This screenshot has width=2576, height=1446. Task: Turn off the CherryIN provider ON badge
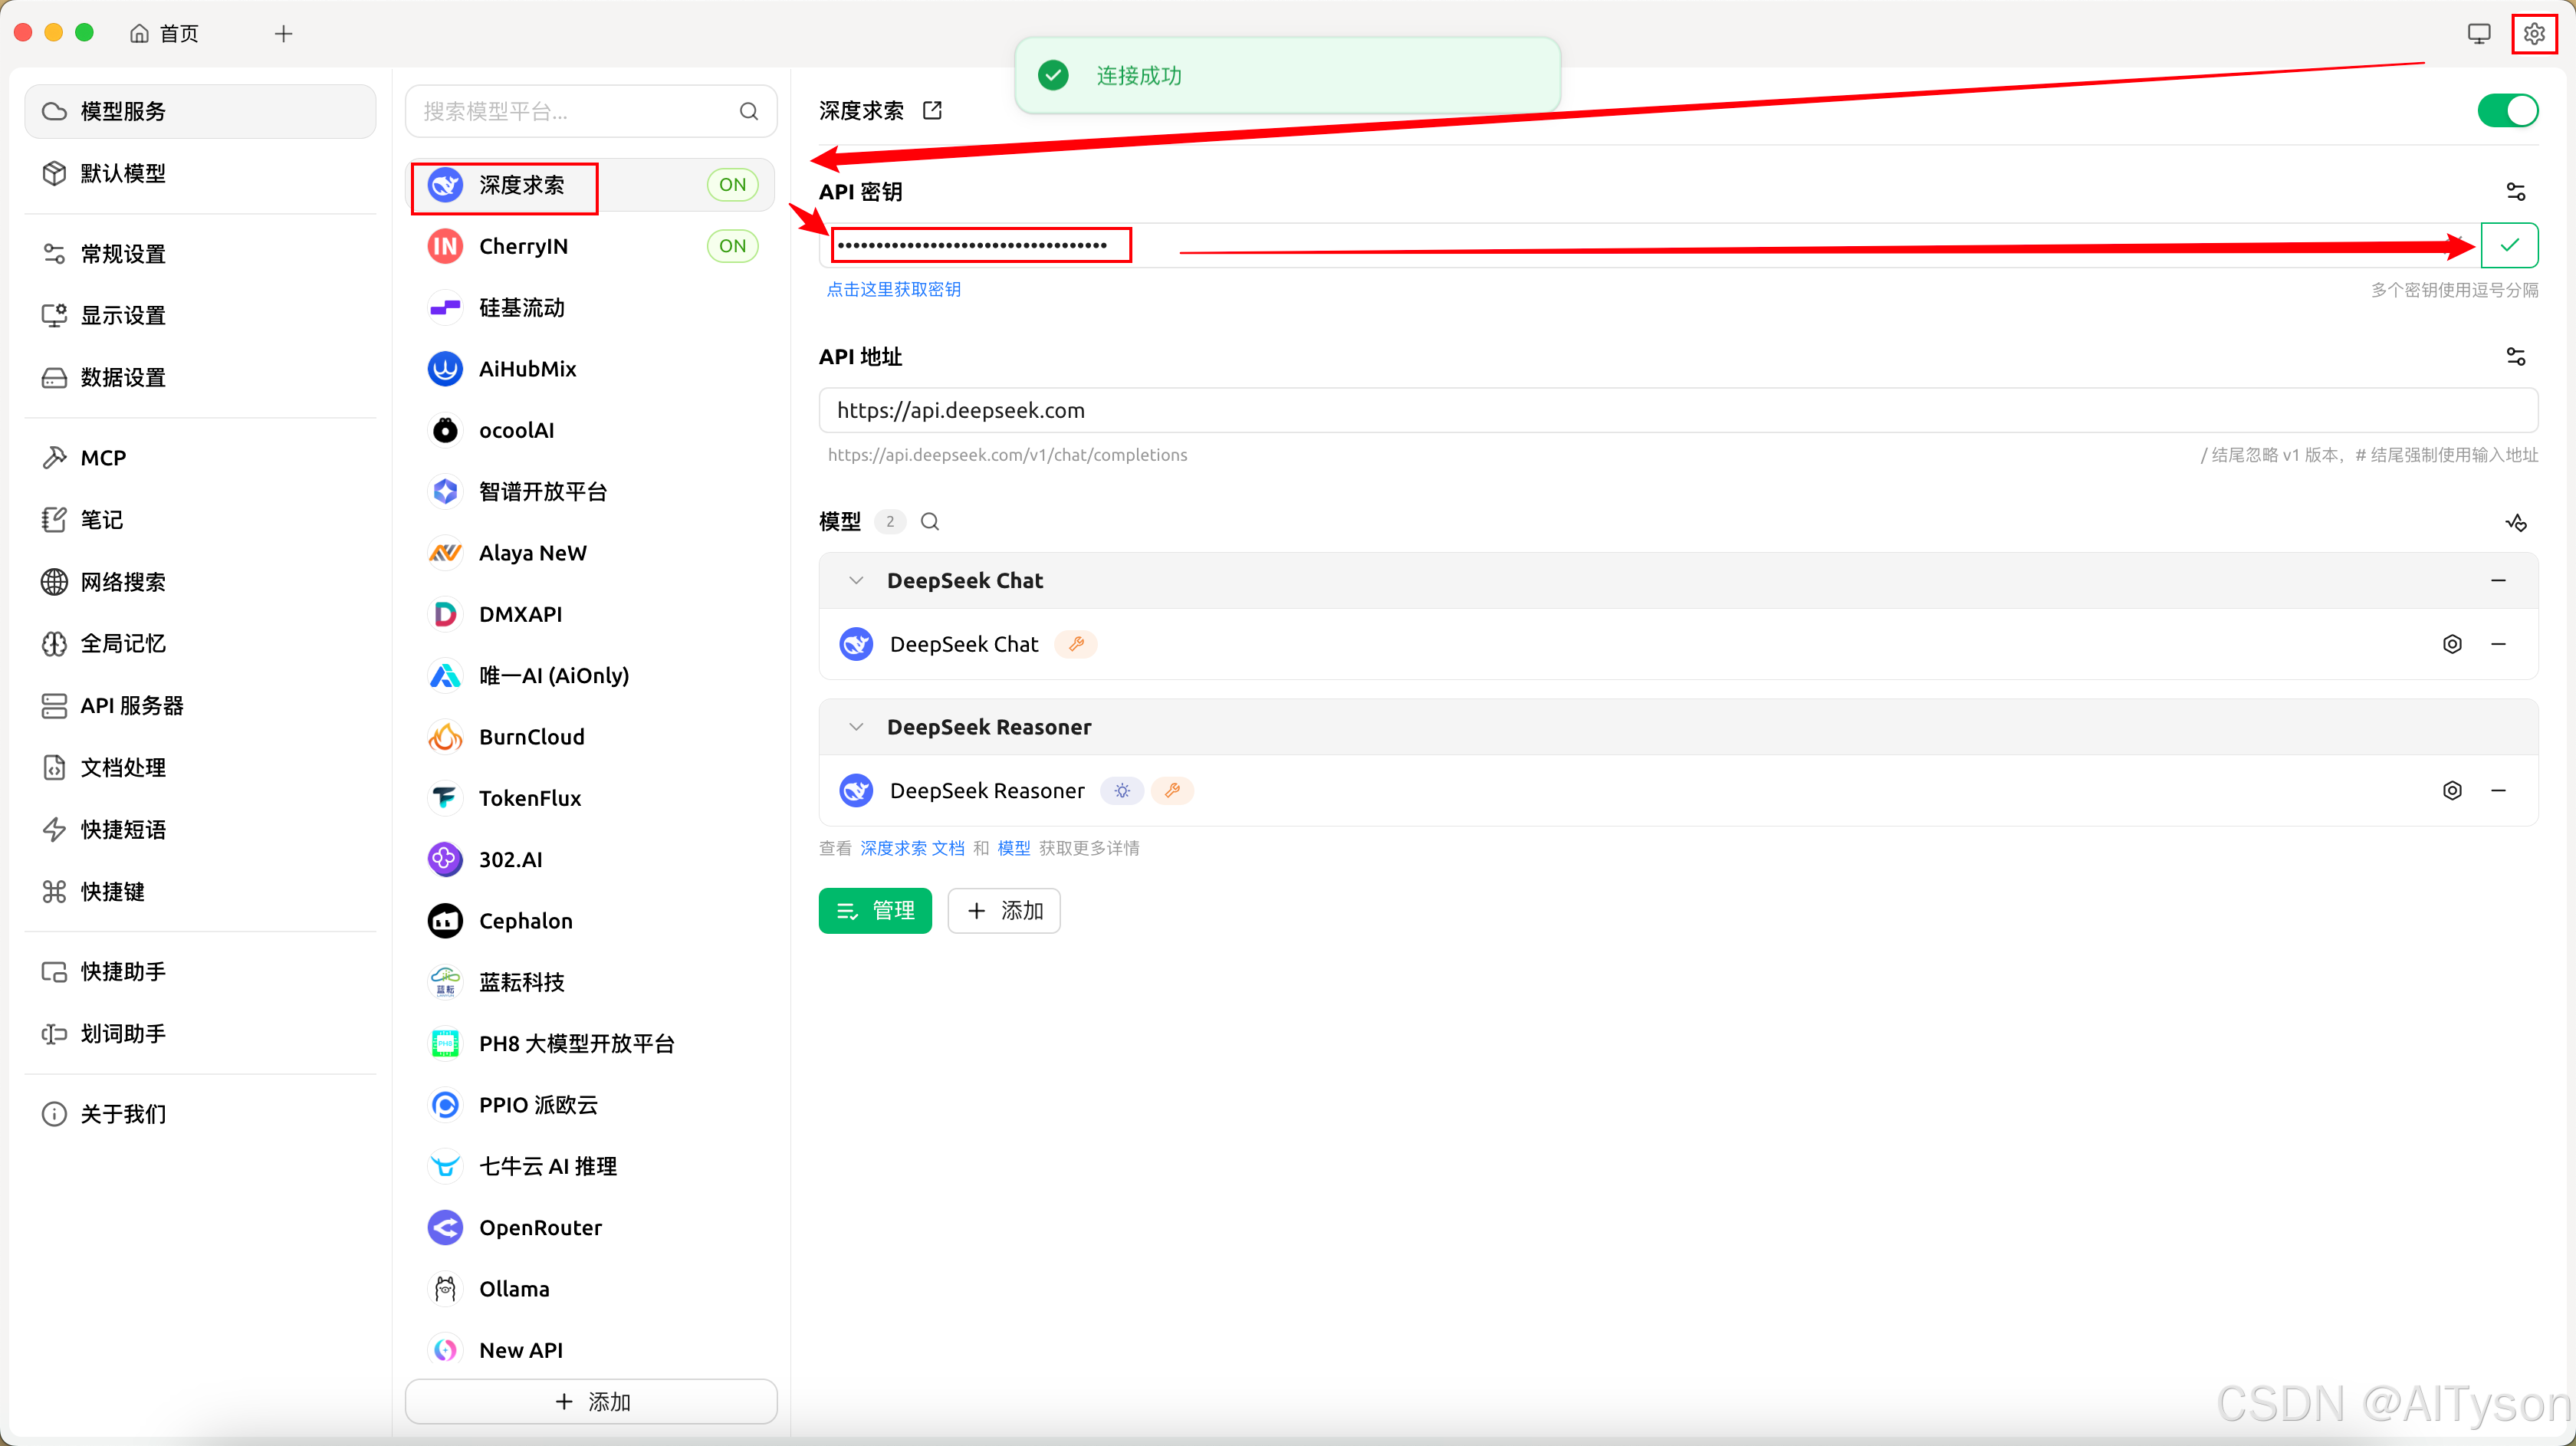[732, 245]
